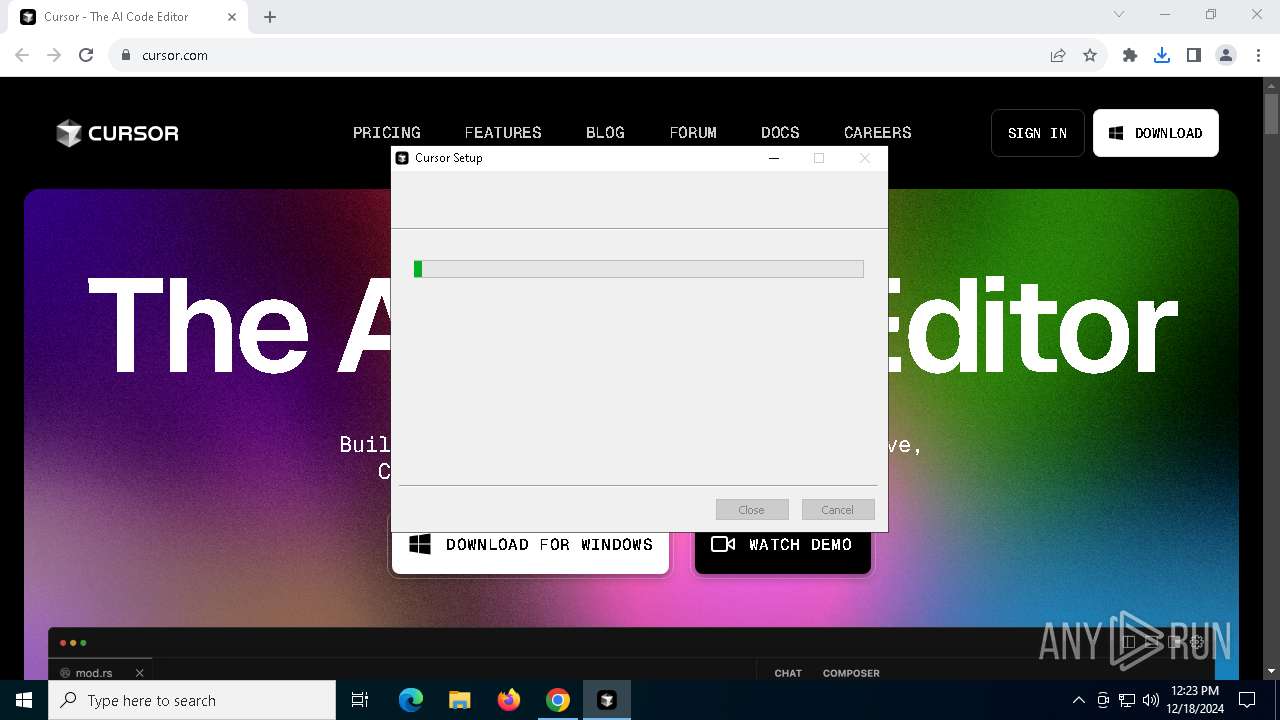Switch to CHAT tab in demo
1280x720 pixels.
coord(788,673)
